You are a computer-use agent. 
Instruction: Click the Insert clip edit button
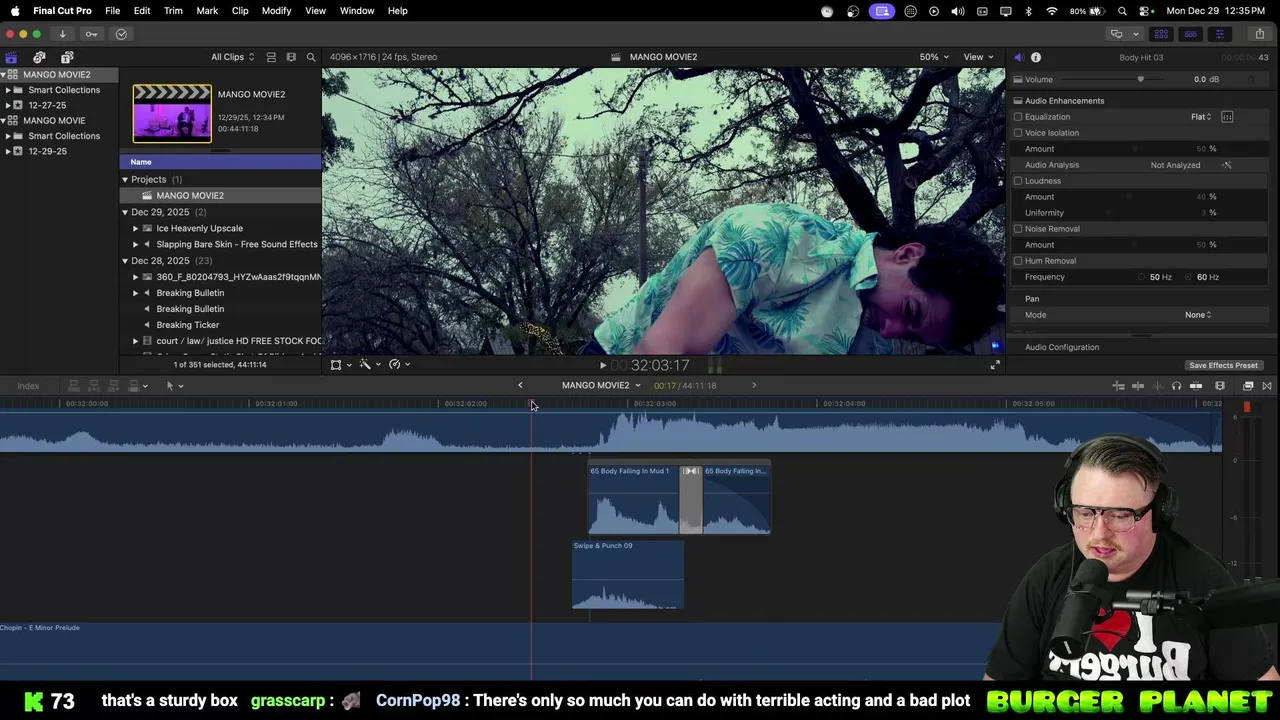click(x=94, y=386)
